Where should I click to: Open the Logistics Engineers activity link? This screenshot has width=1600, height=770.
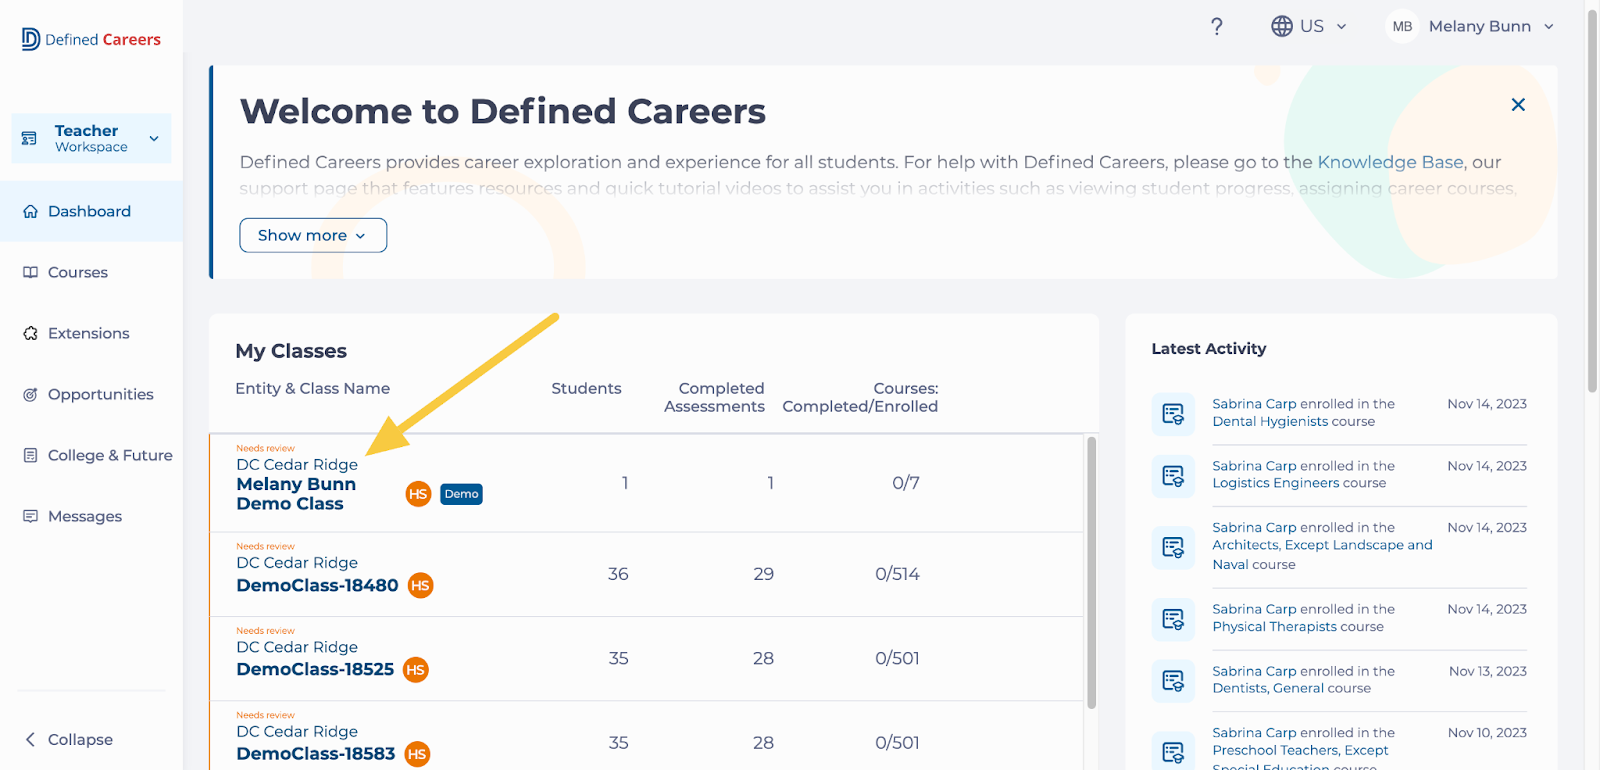click(1276, 483)
